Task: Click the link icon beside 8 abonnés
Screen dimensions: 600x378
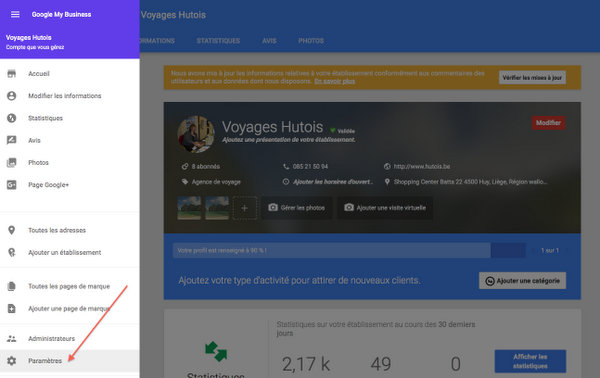Action: [185, 166]
